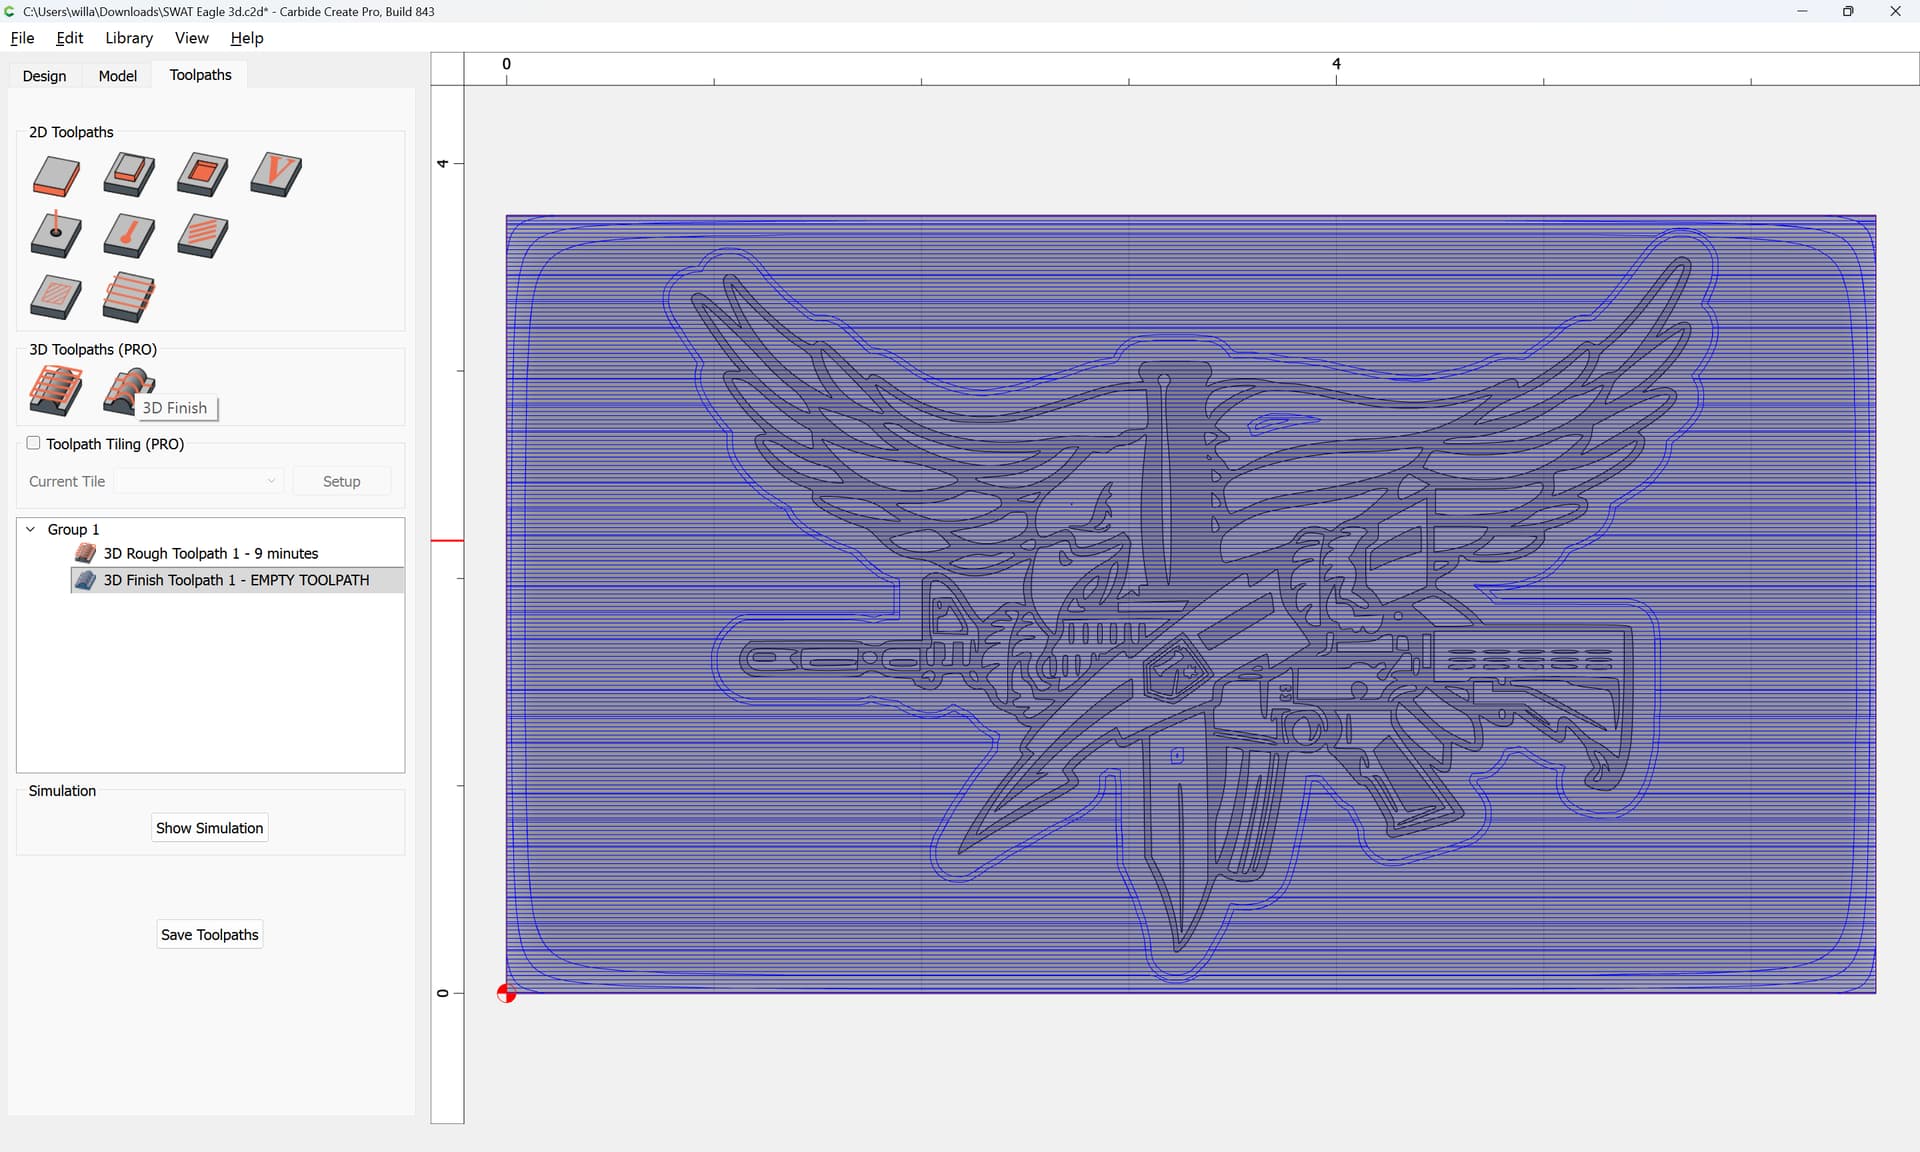Select the Texture toolpath icon
The height and width of the screenshot is (1152, 1920).
coord(203,236)
